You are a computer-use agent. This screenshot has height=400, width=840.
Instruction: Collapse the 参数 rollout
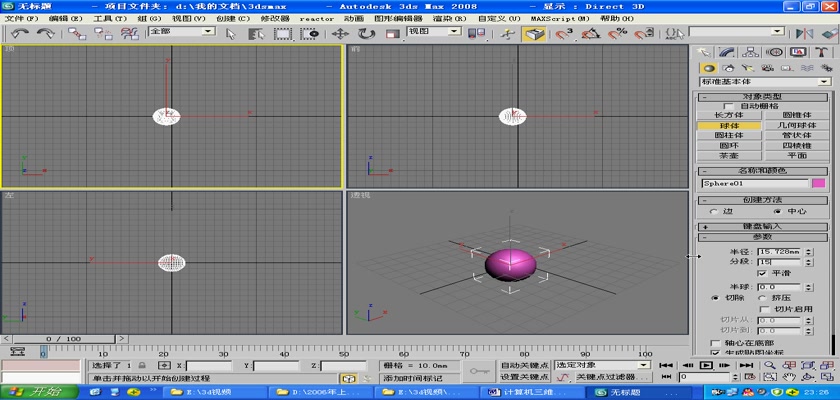763,237
